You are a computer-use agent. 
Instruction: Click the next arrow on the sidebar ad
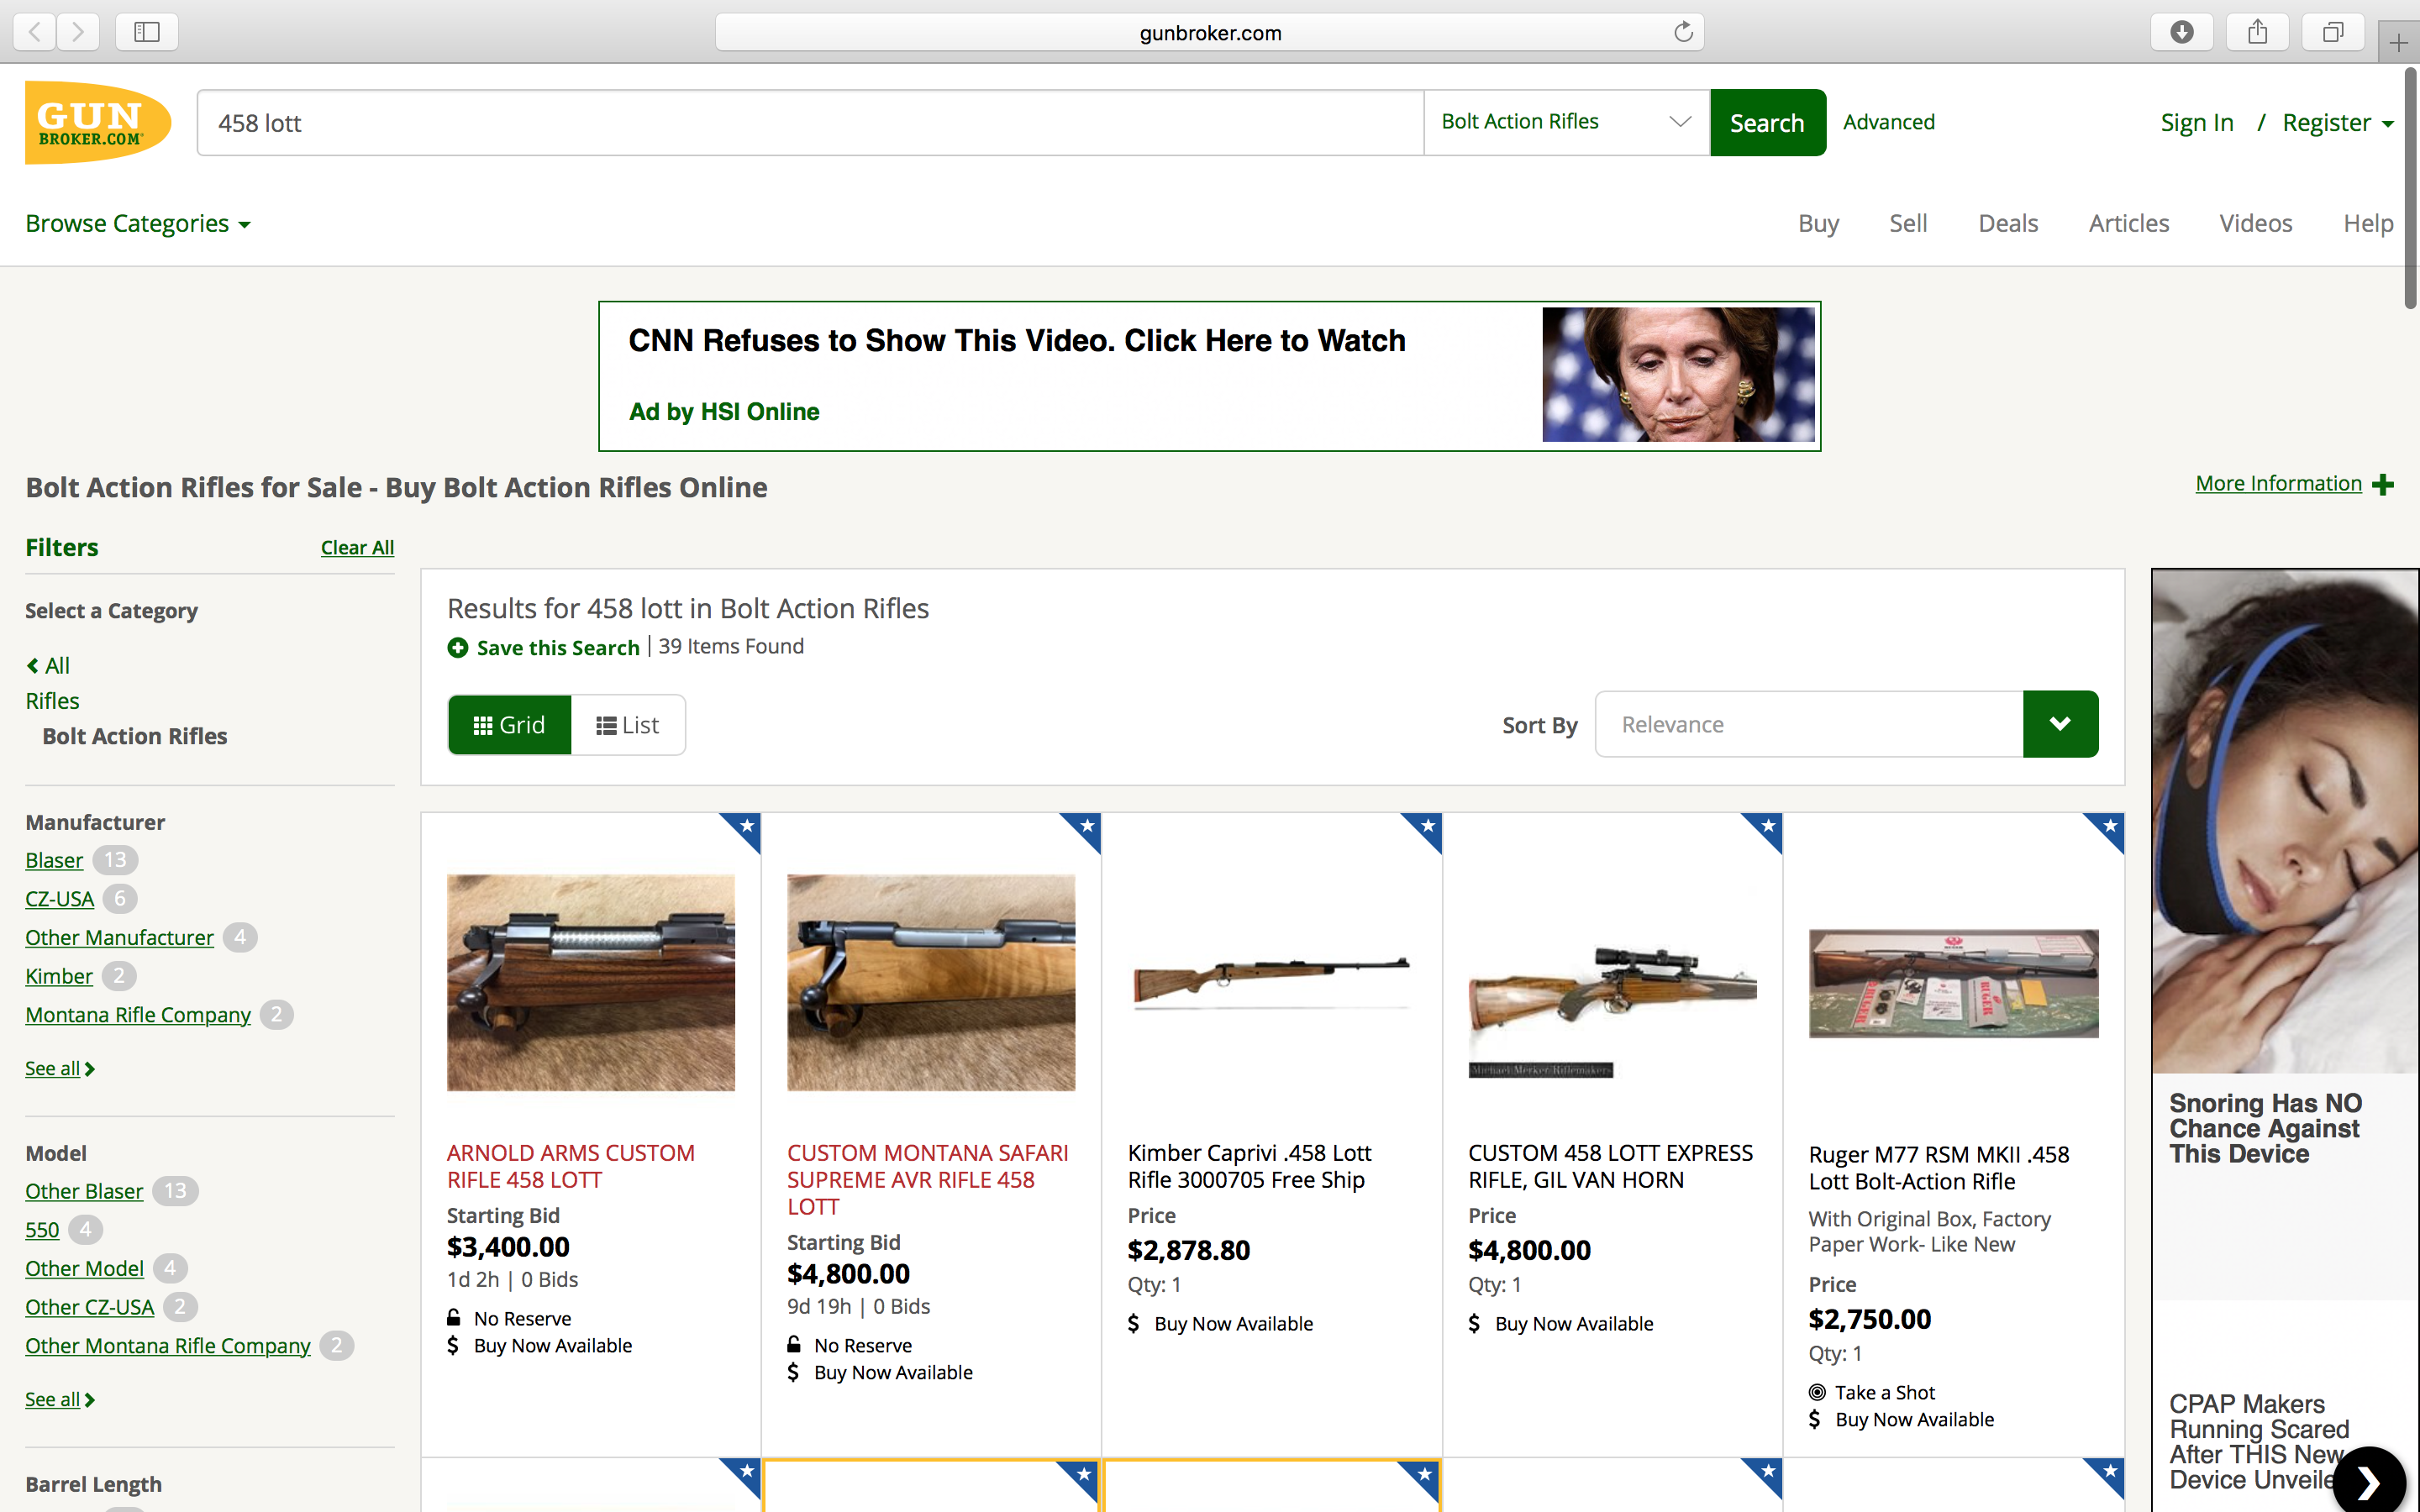(x=2369, y=1482)
